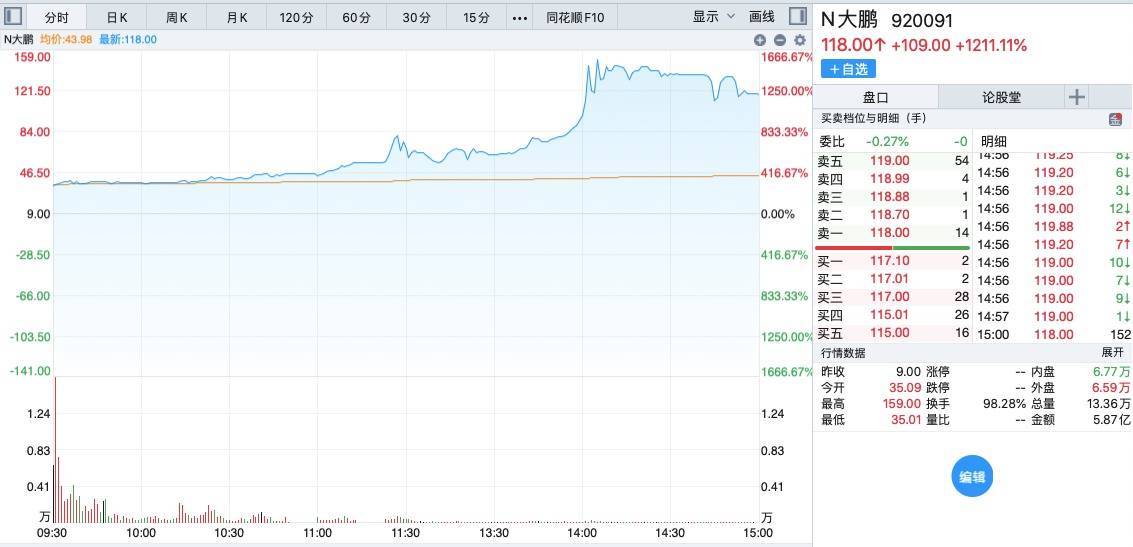Click the 卖一 ask price row 118.00
Viewport: 1133px width, 547px height.
pos(892,233)
